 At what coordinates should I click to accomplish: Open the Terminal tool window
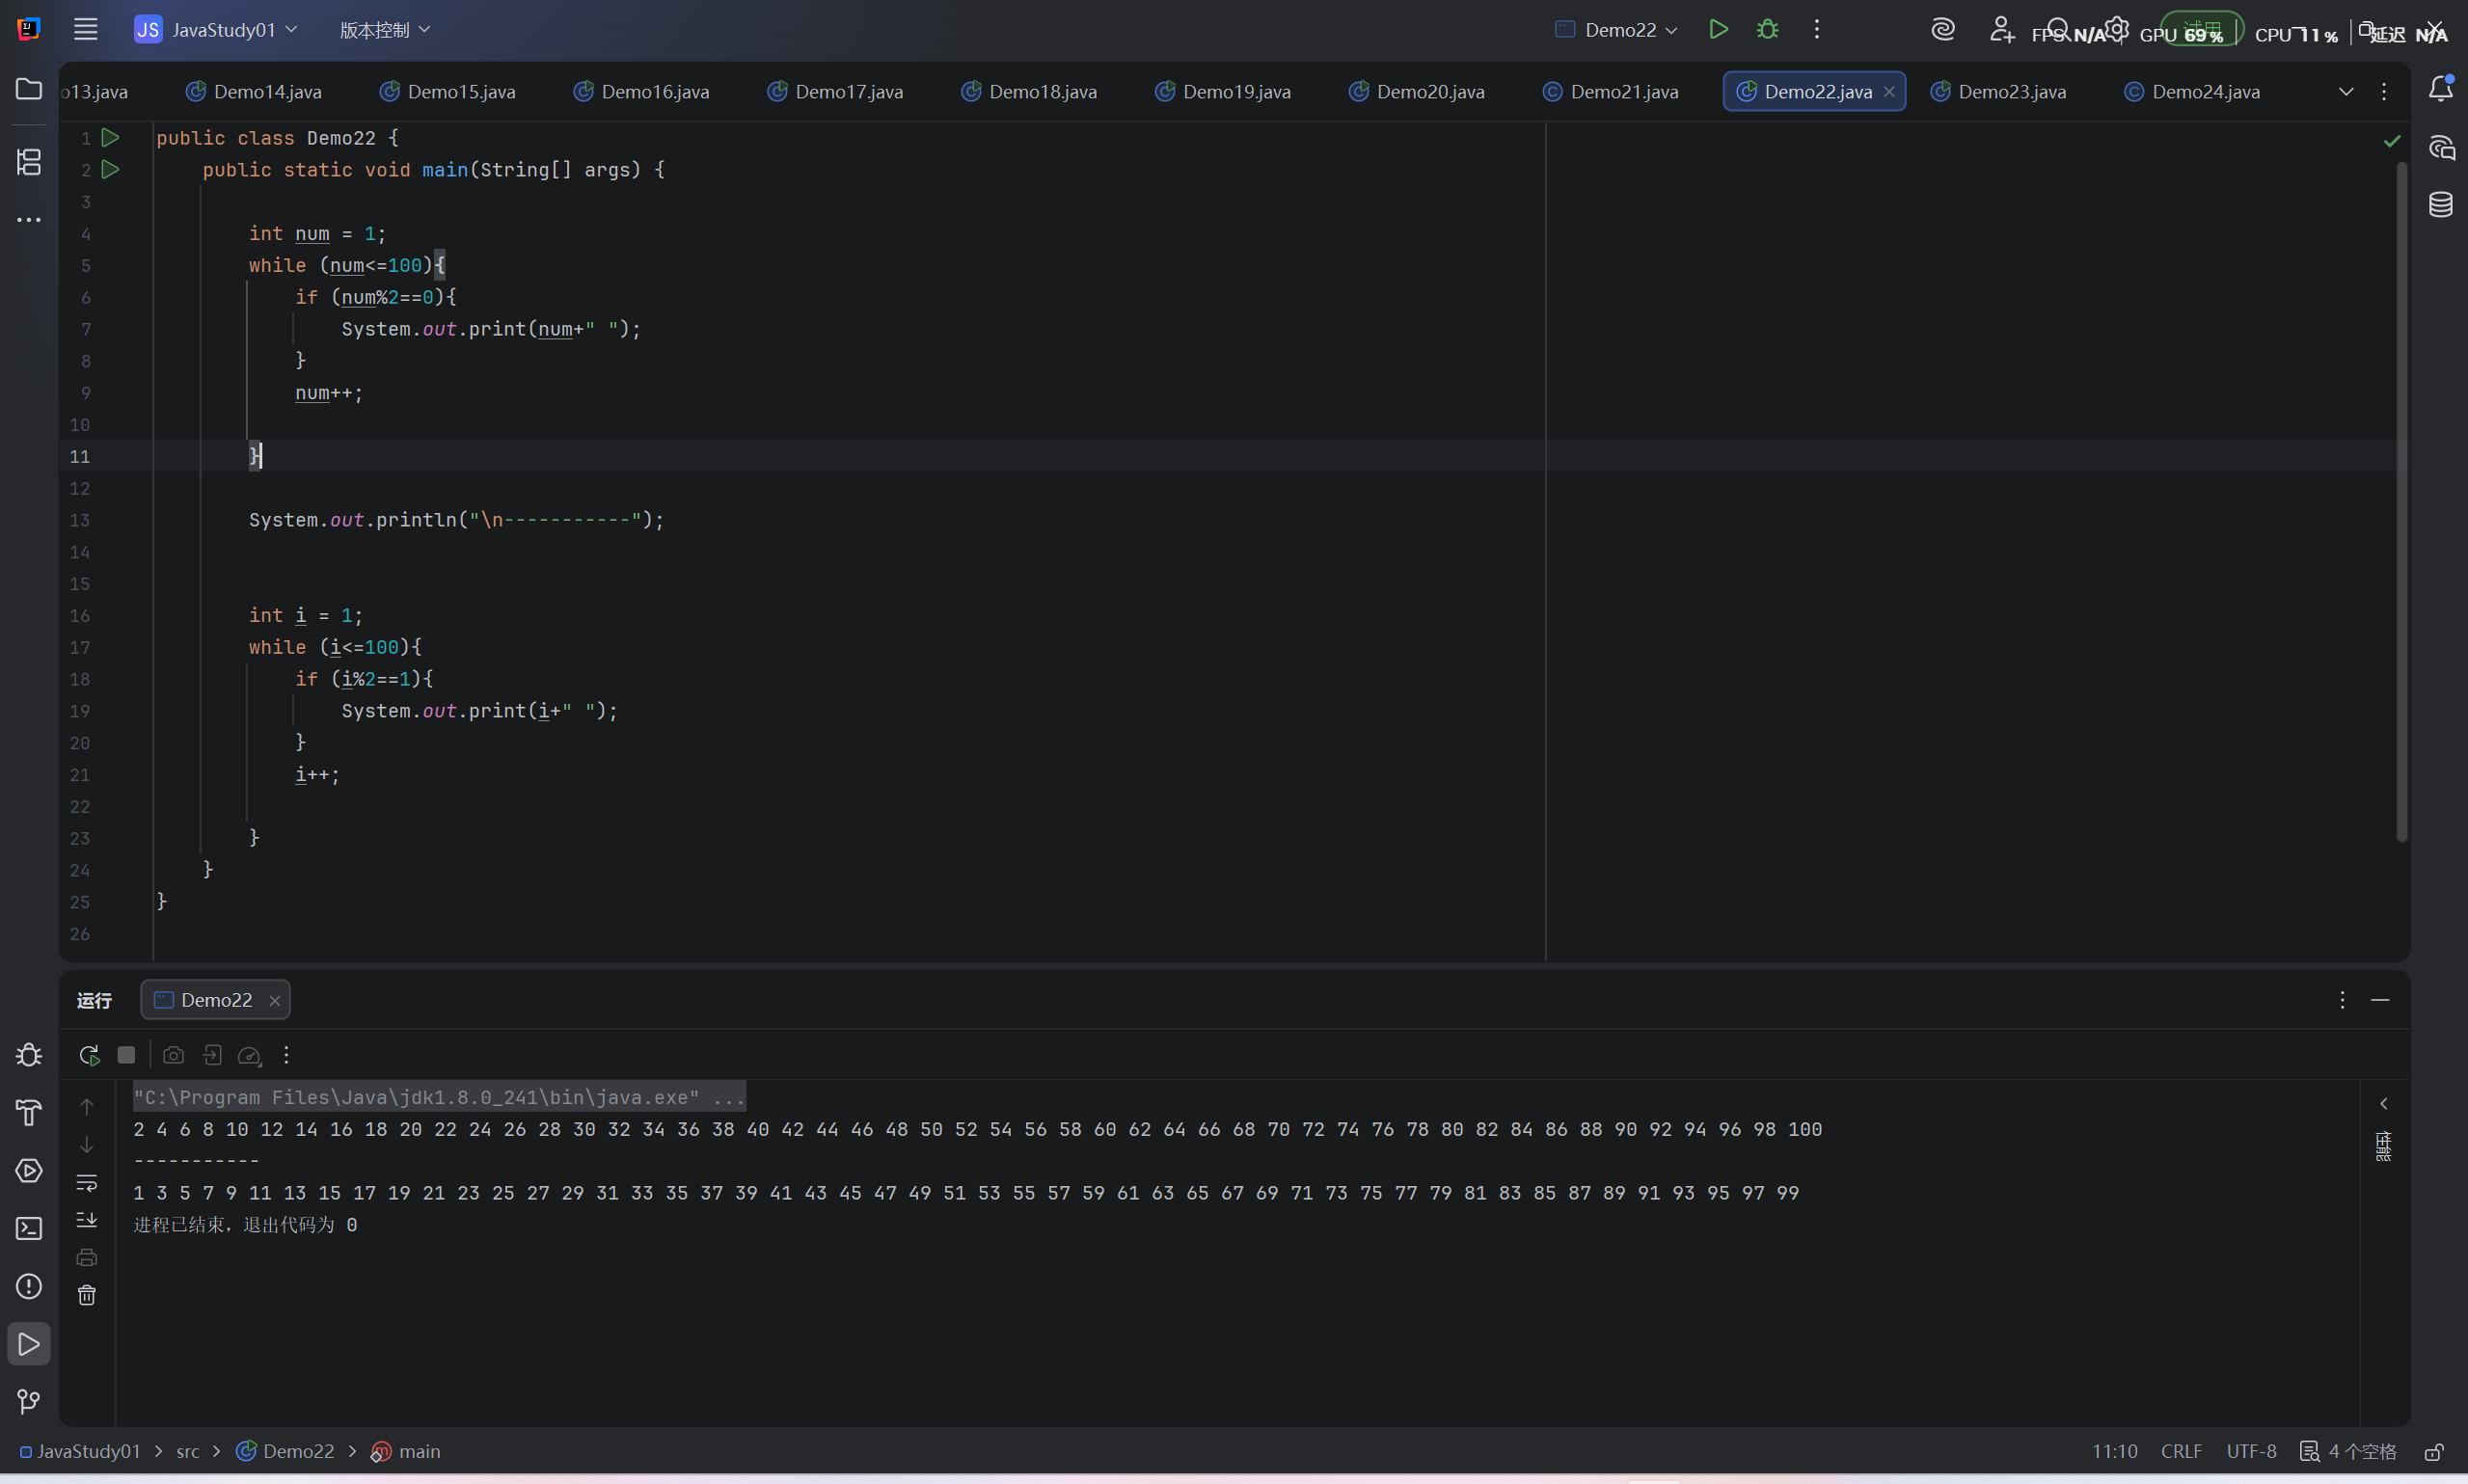pos(29,1228)
